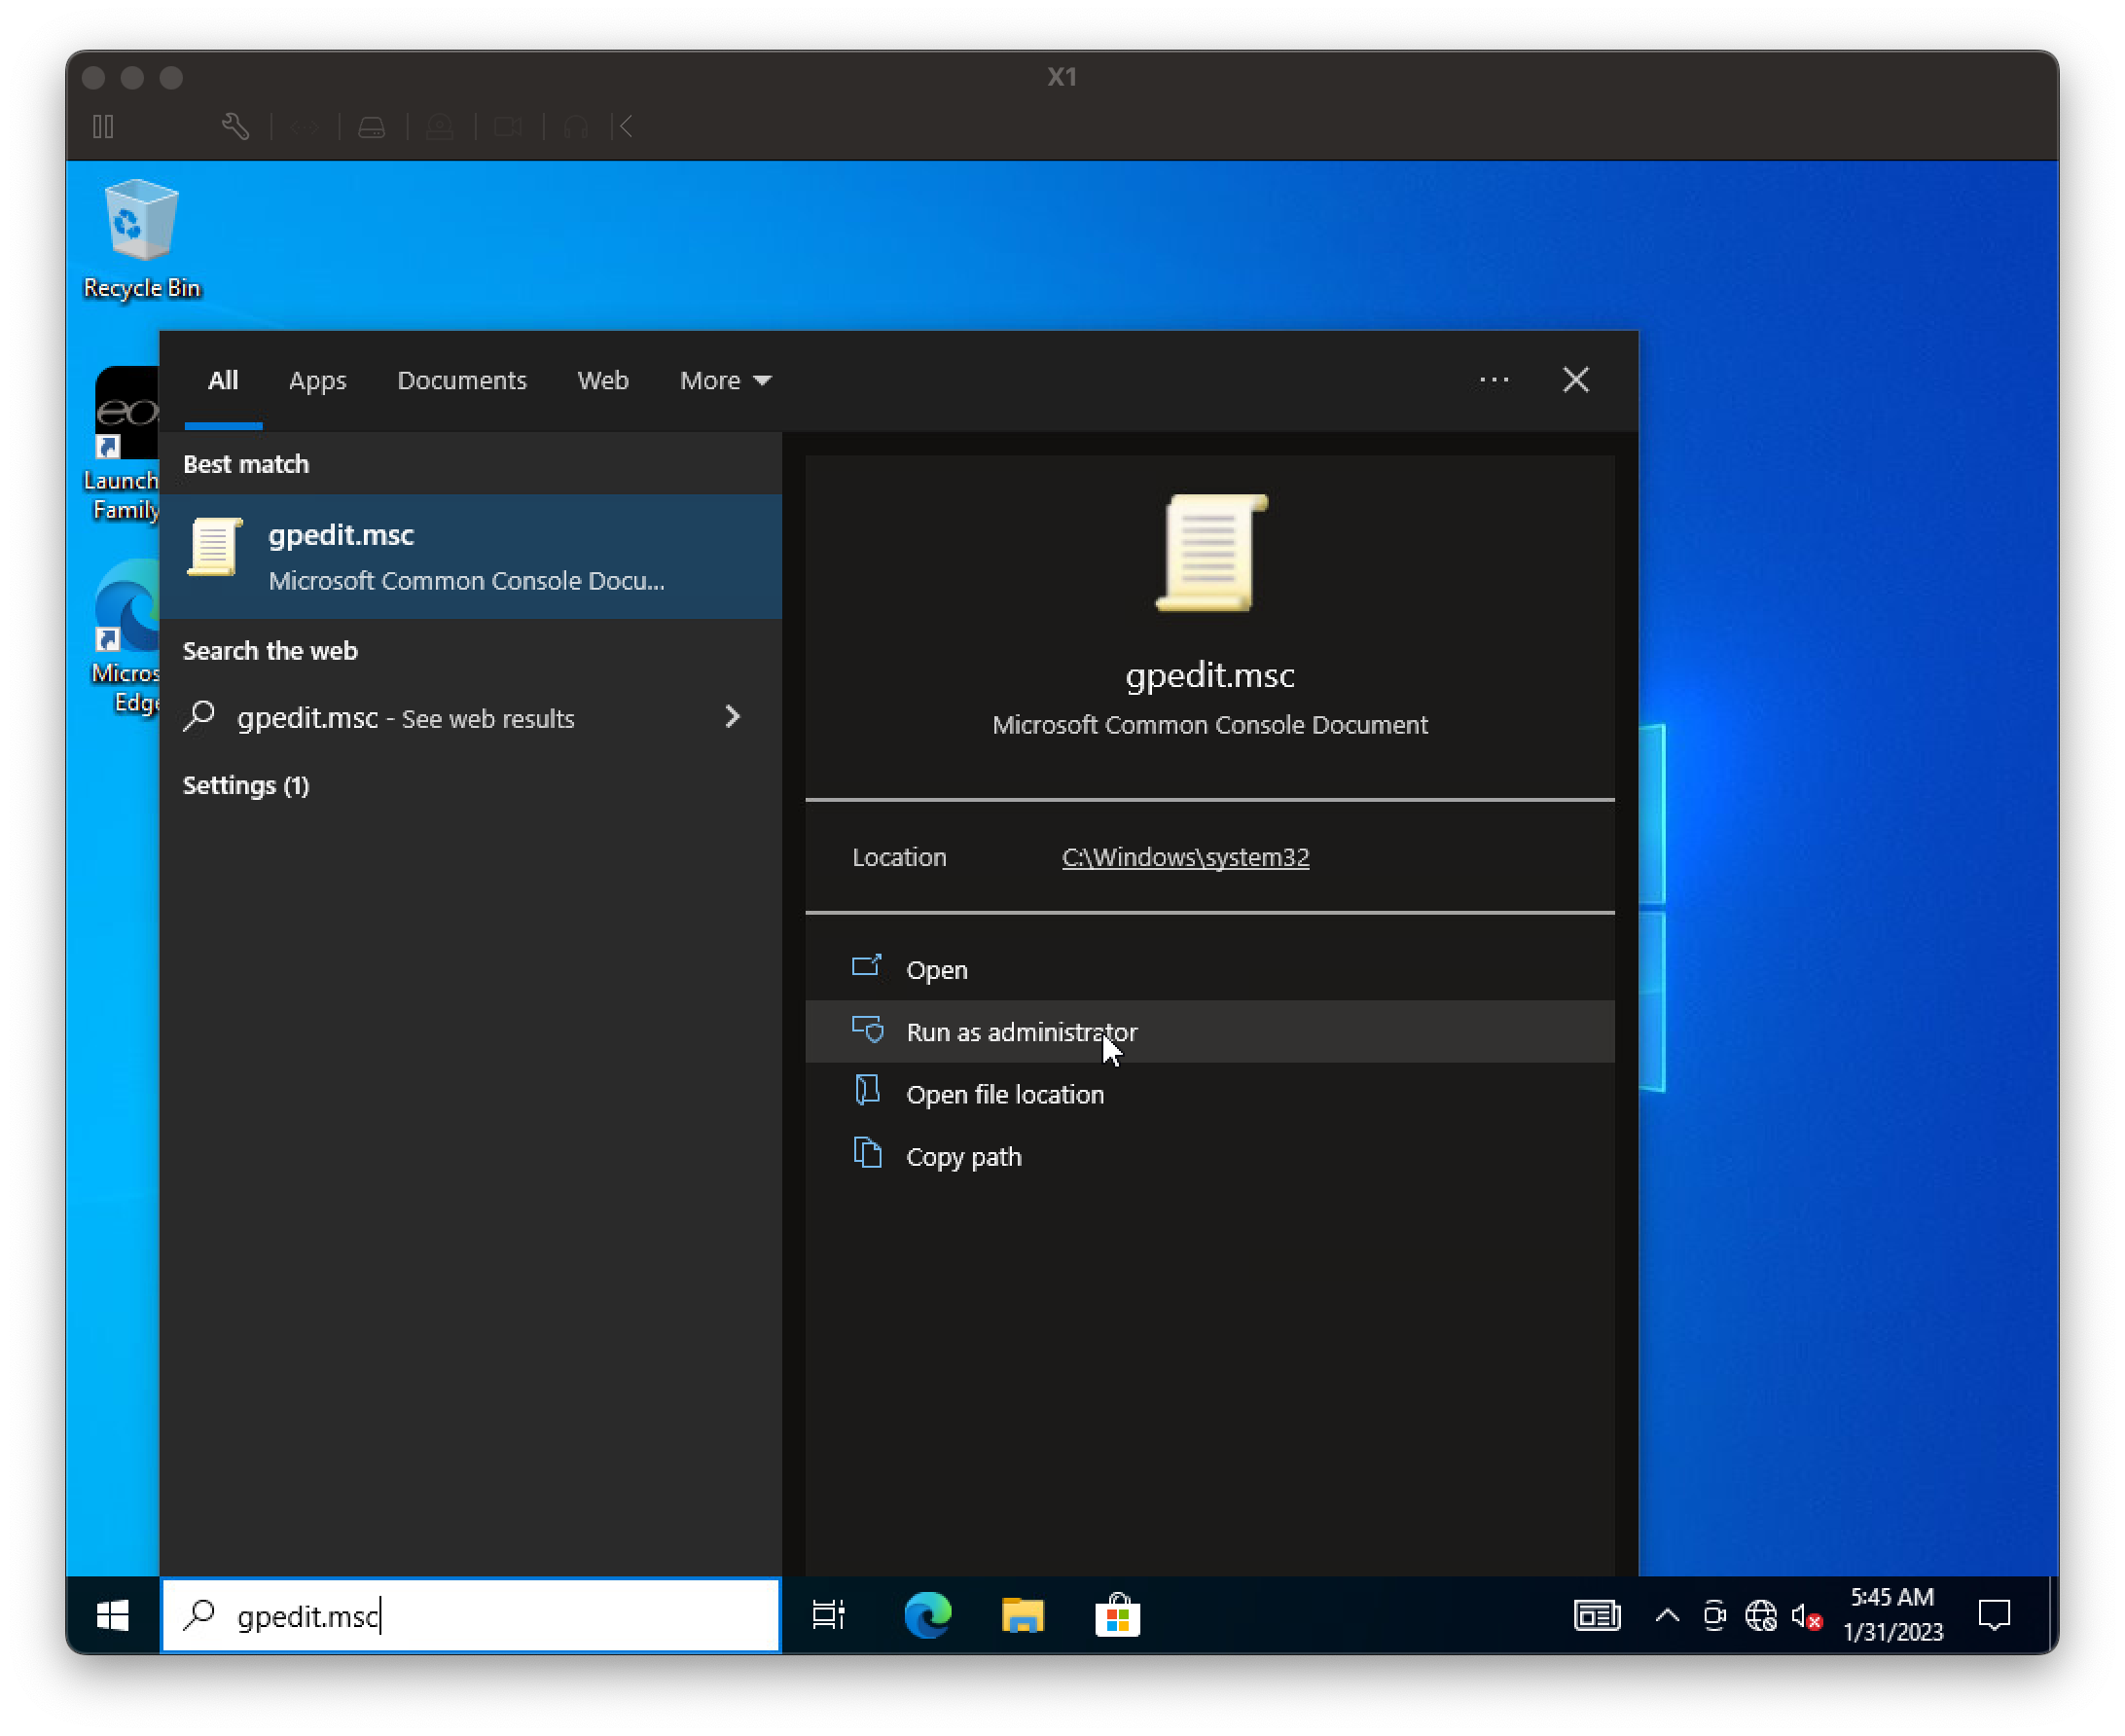Switch to the Web search tab

point(602,380)
